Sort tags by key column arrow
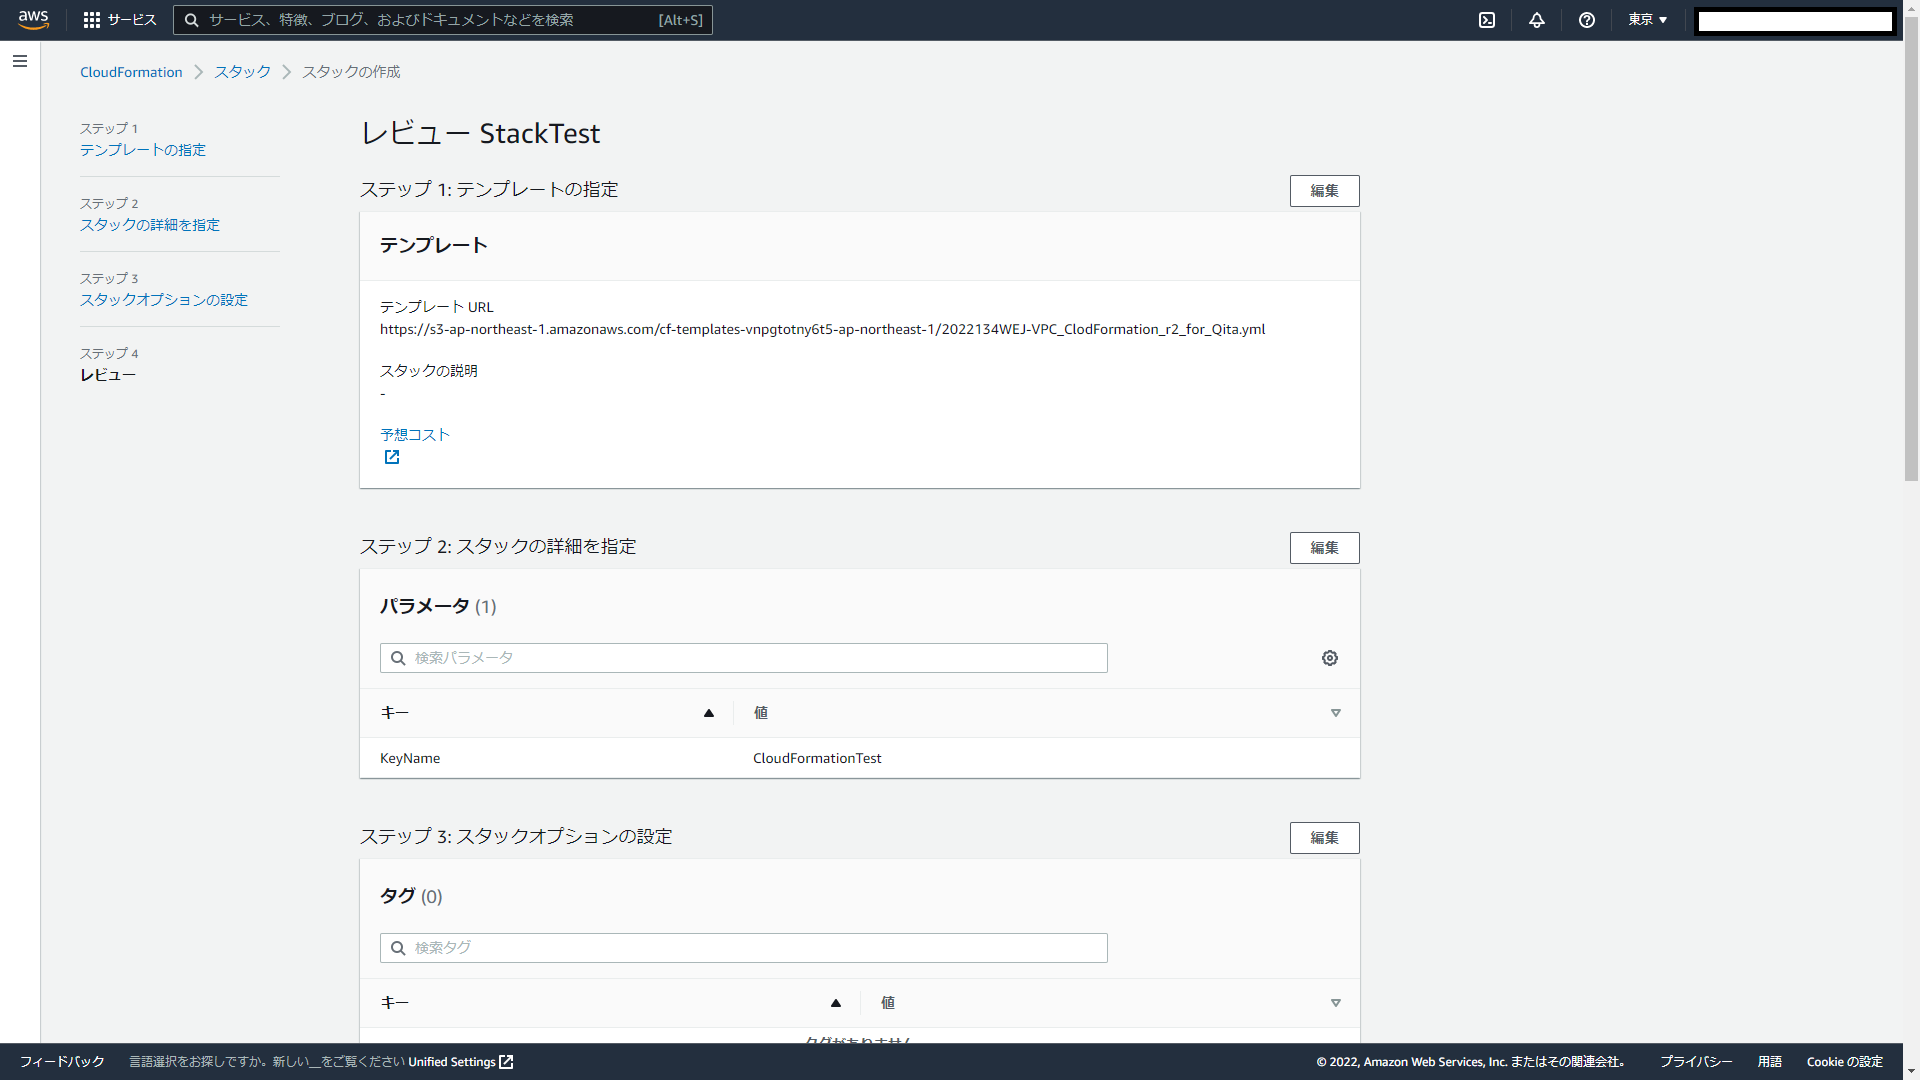1920x1080 pixels. [x=836, y=1003]
